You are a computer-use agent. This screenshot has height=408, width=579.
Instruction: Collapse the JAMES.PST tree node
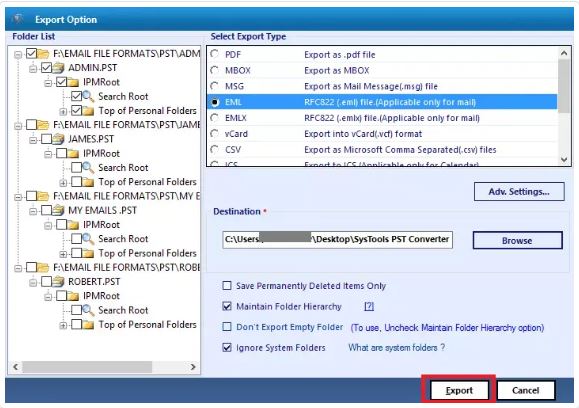tap(32, 140)
